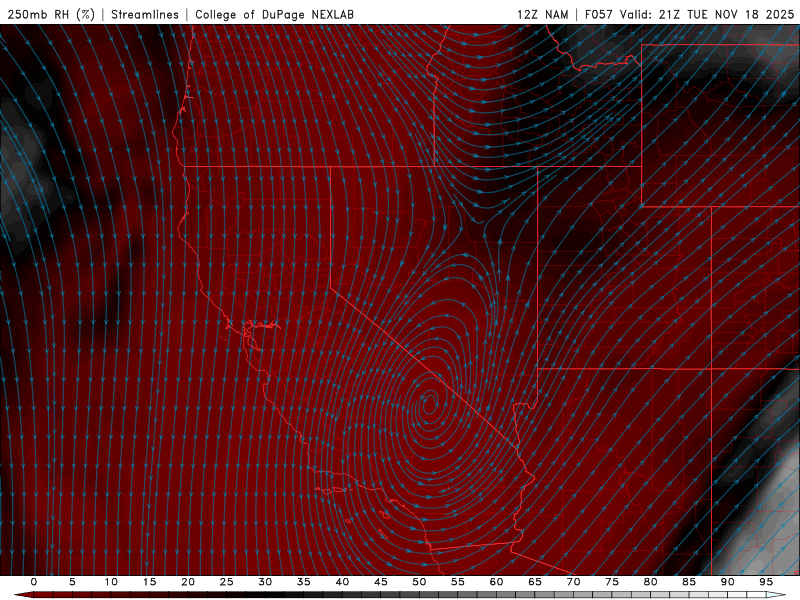Click the color bar value "35"
The width and height of the screenshot is (800, 600).
[304, 582]
